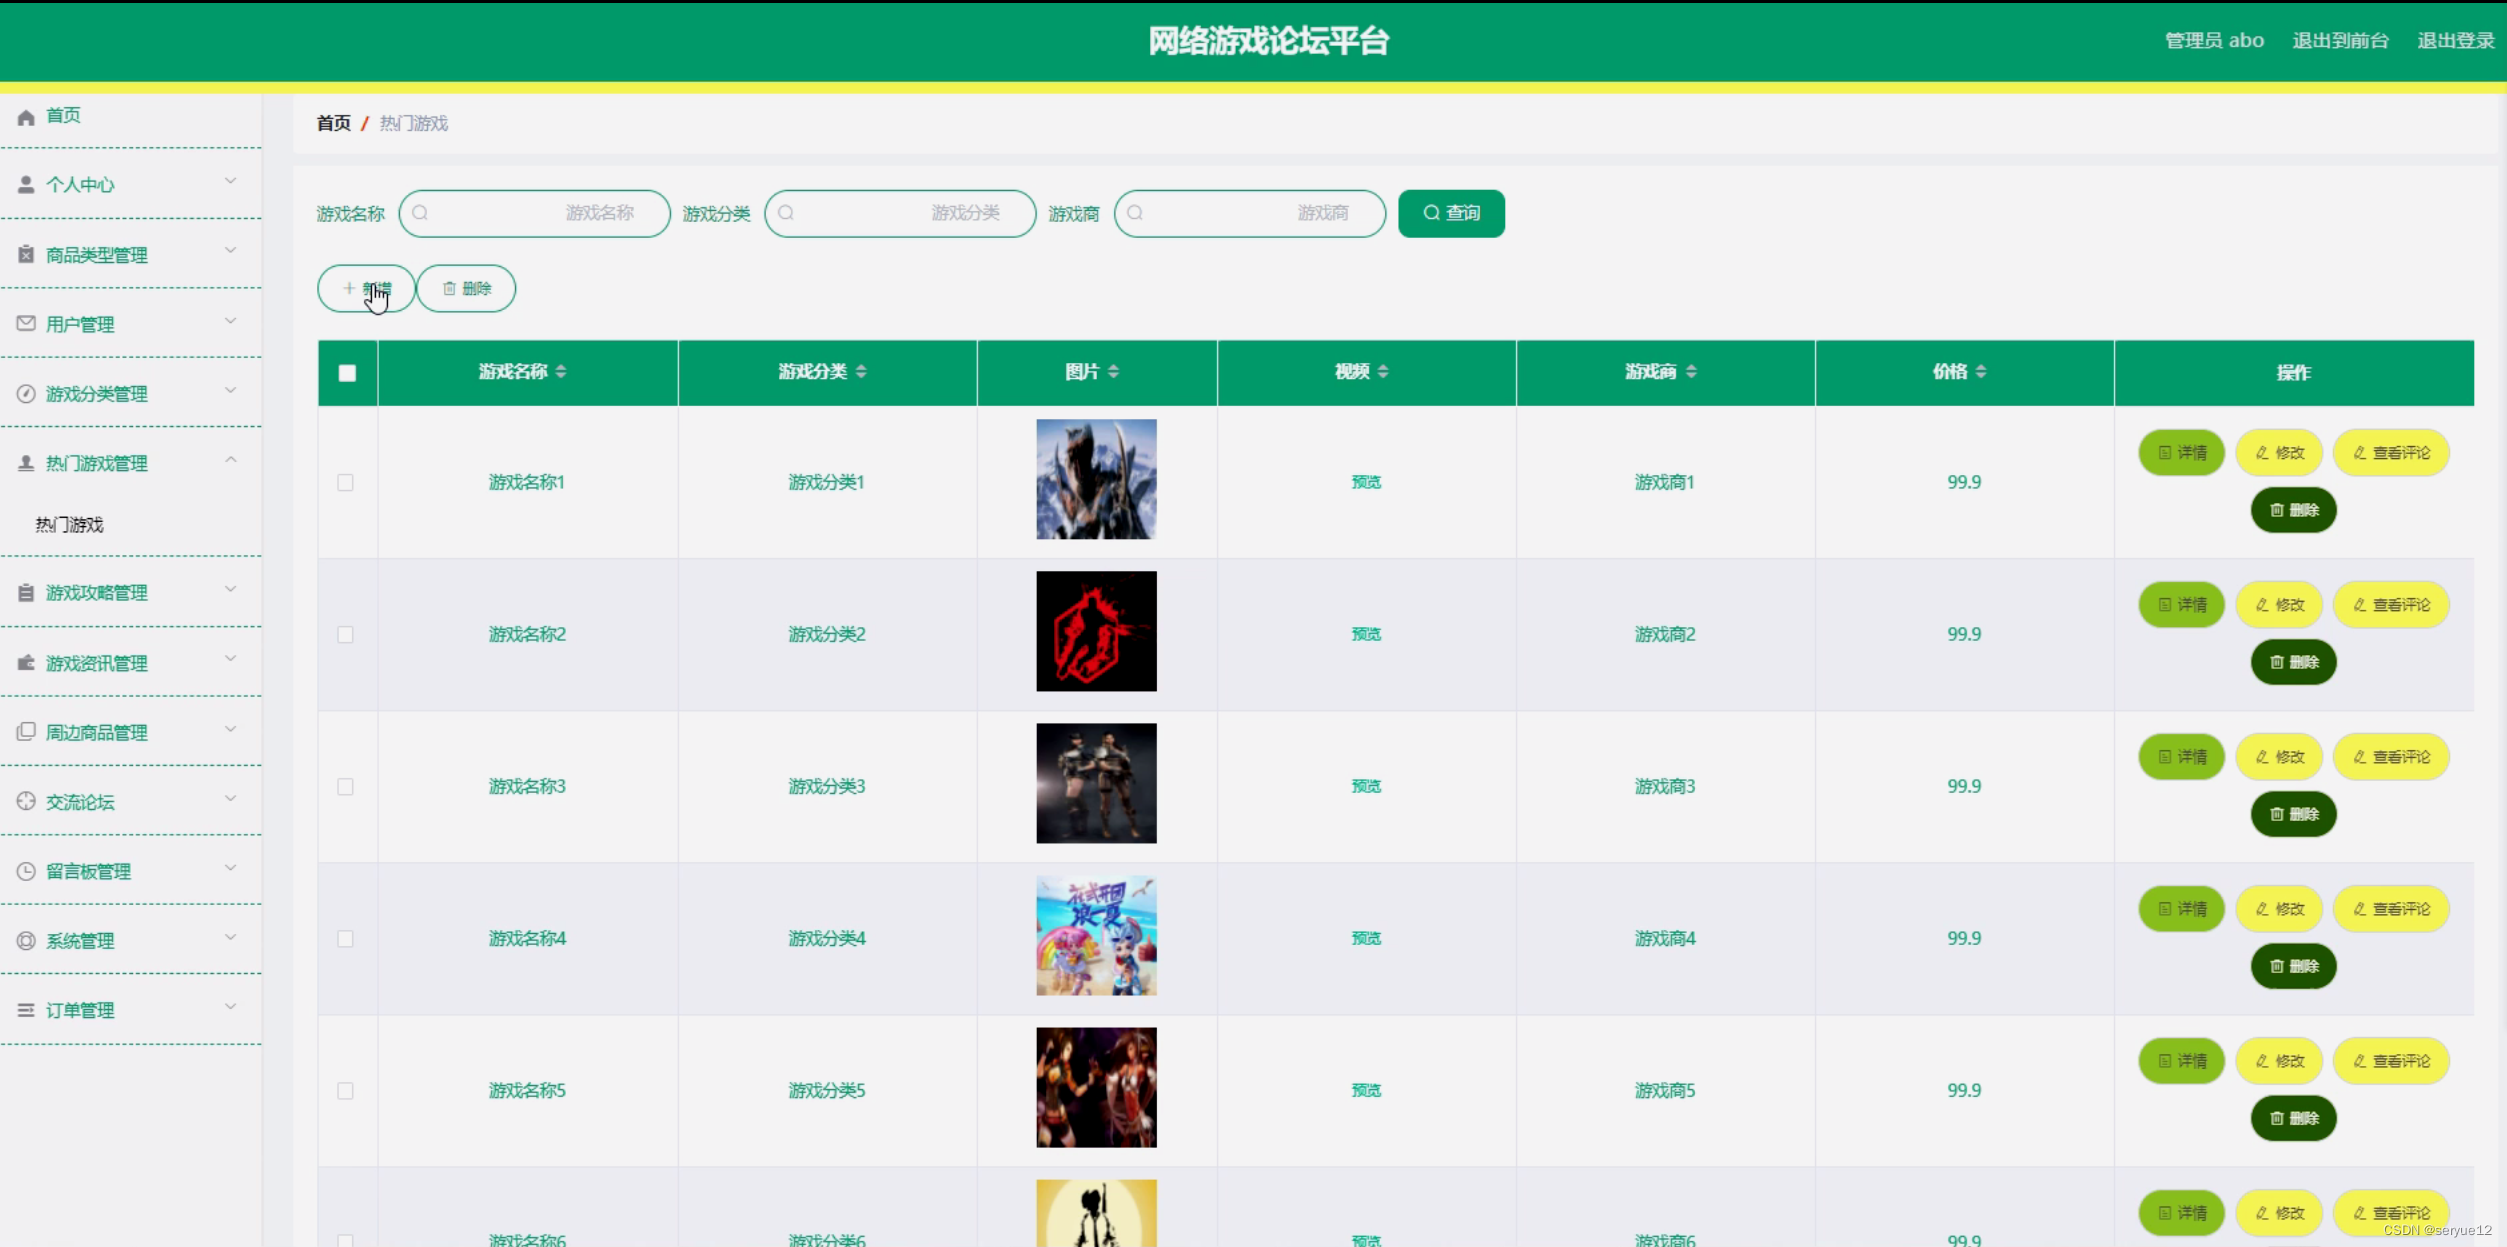
Task: Expand the 交流论坛 chevron
Action: click(x=231, y=799)
